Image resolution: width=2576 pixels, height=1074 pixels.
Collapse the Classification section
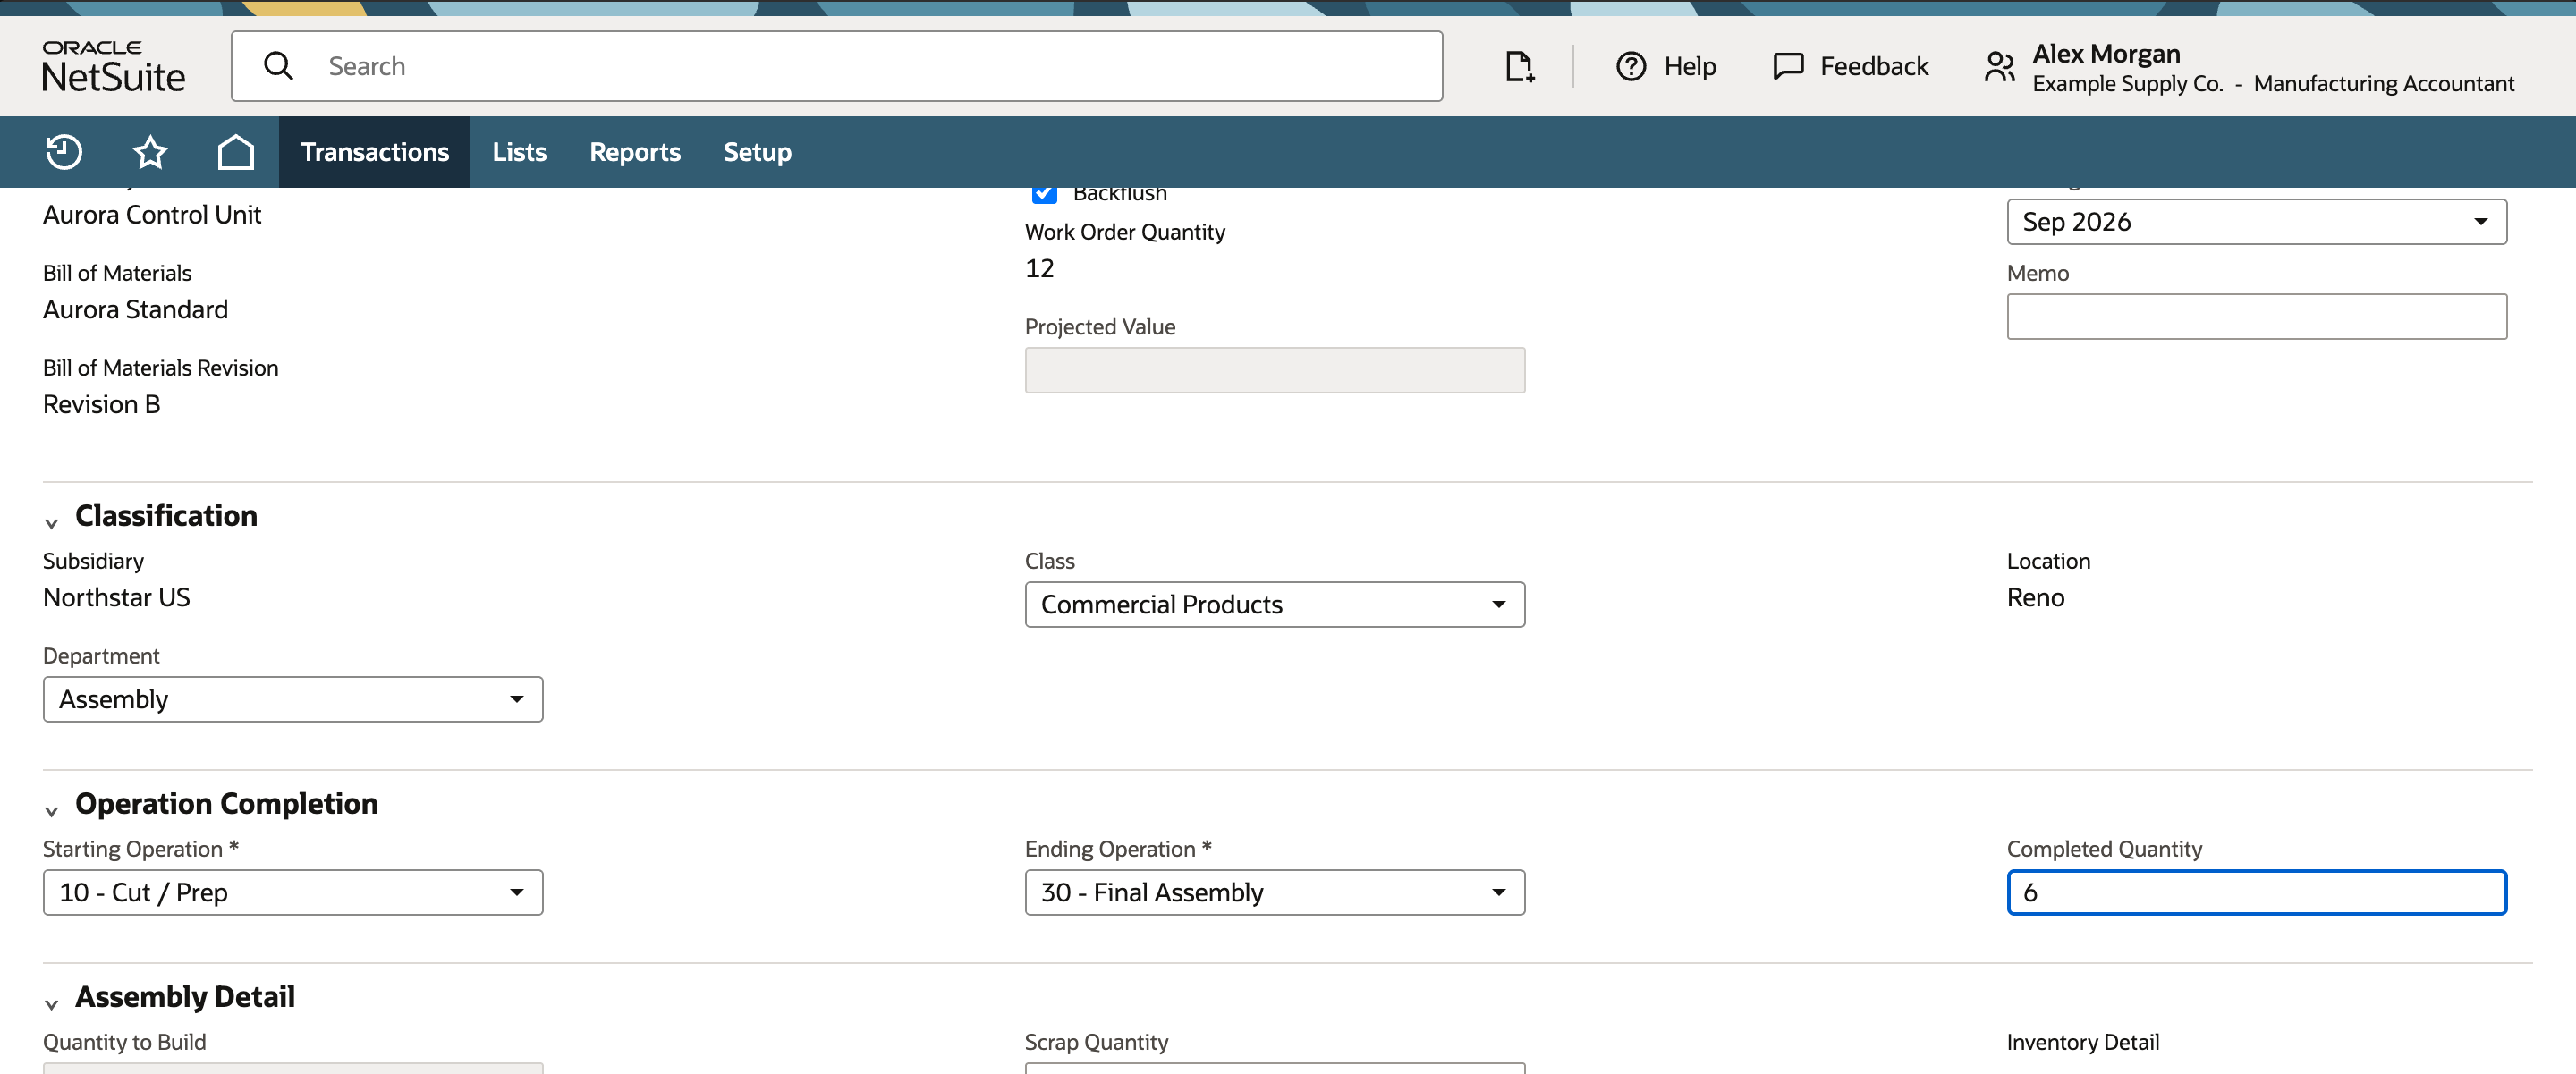(52, 522)
